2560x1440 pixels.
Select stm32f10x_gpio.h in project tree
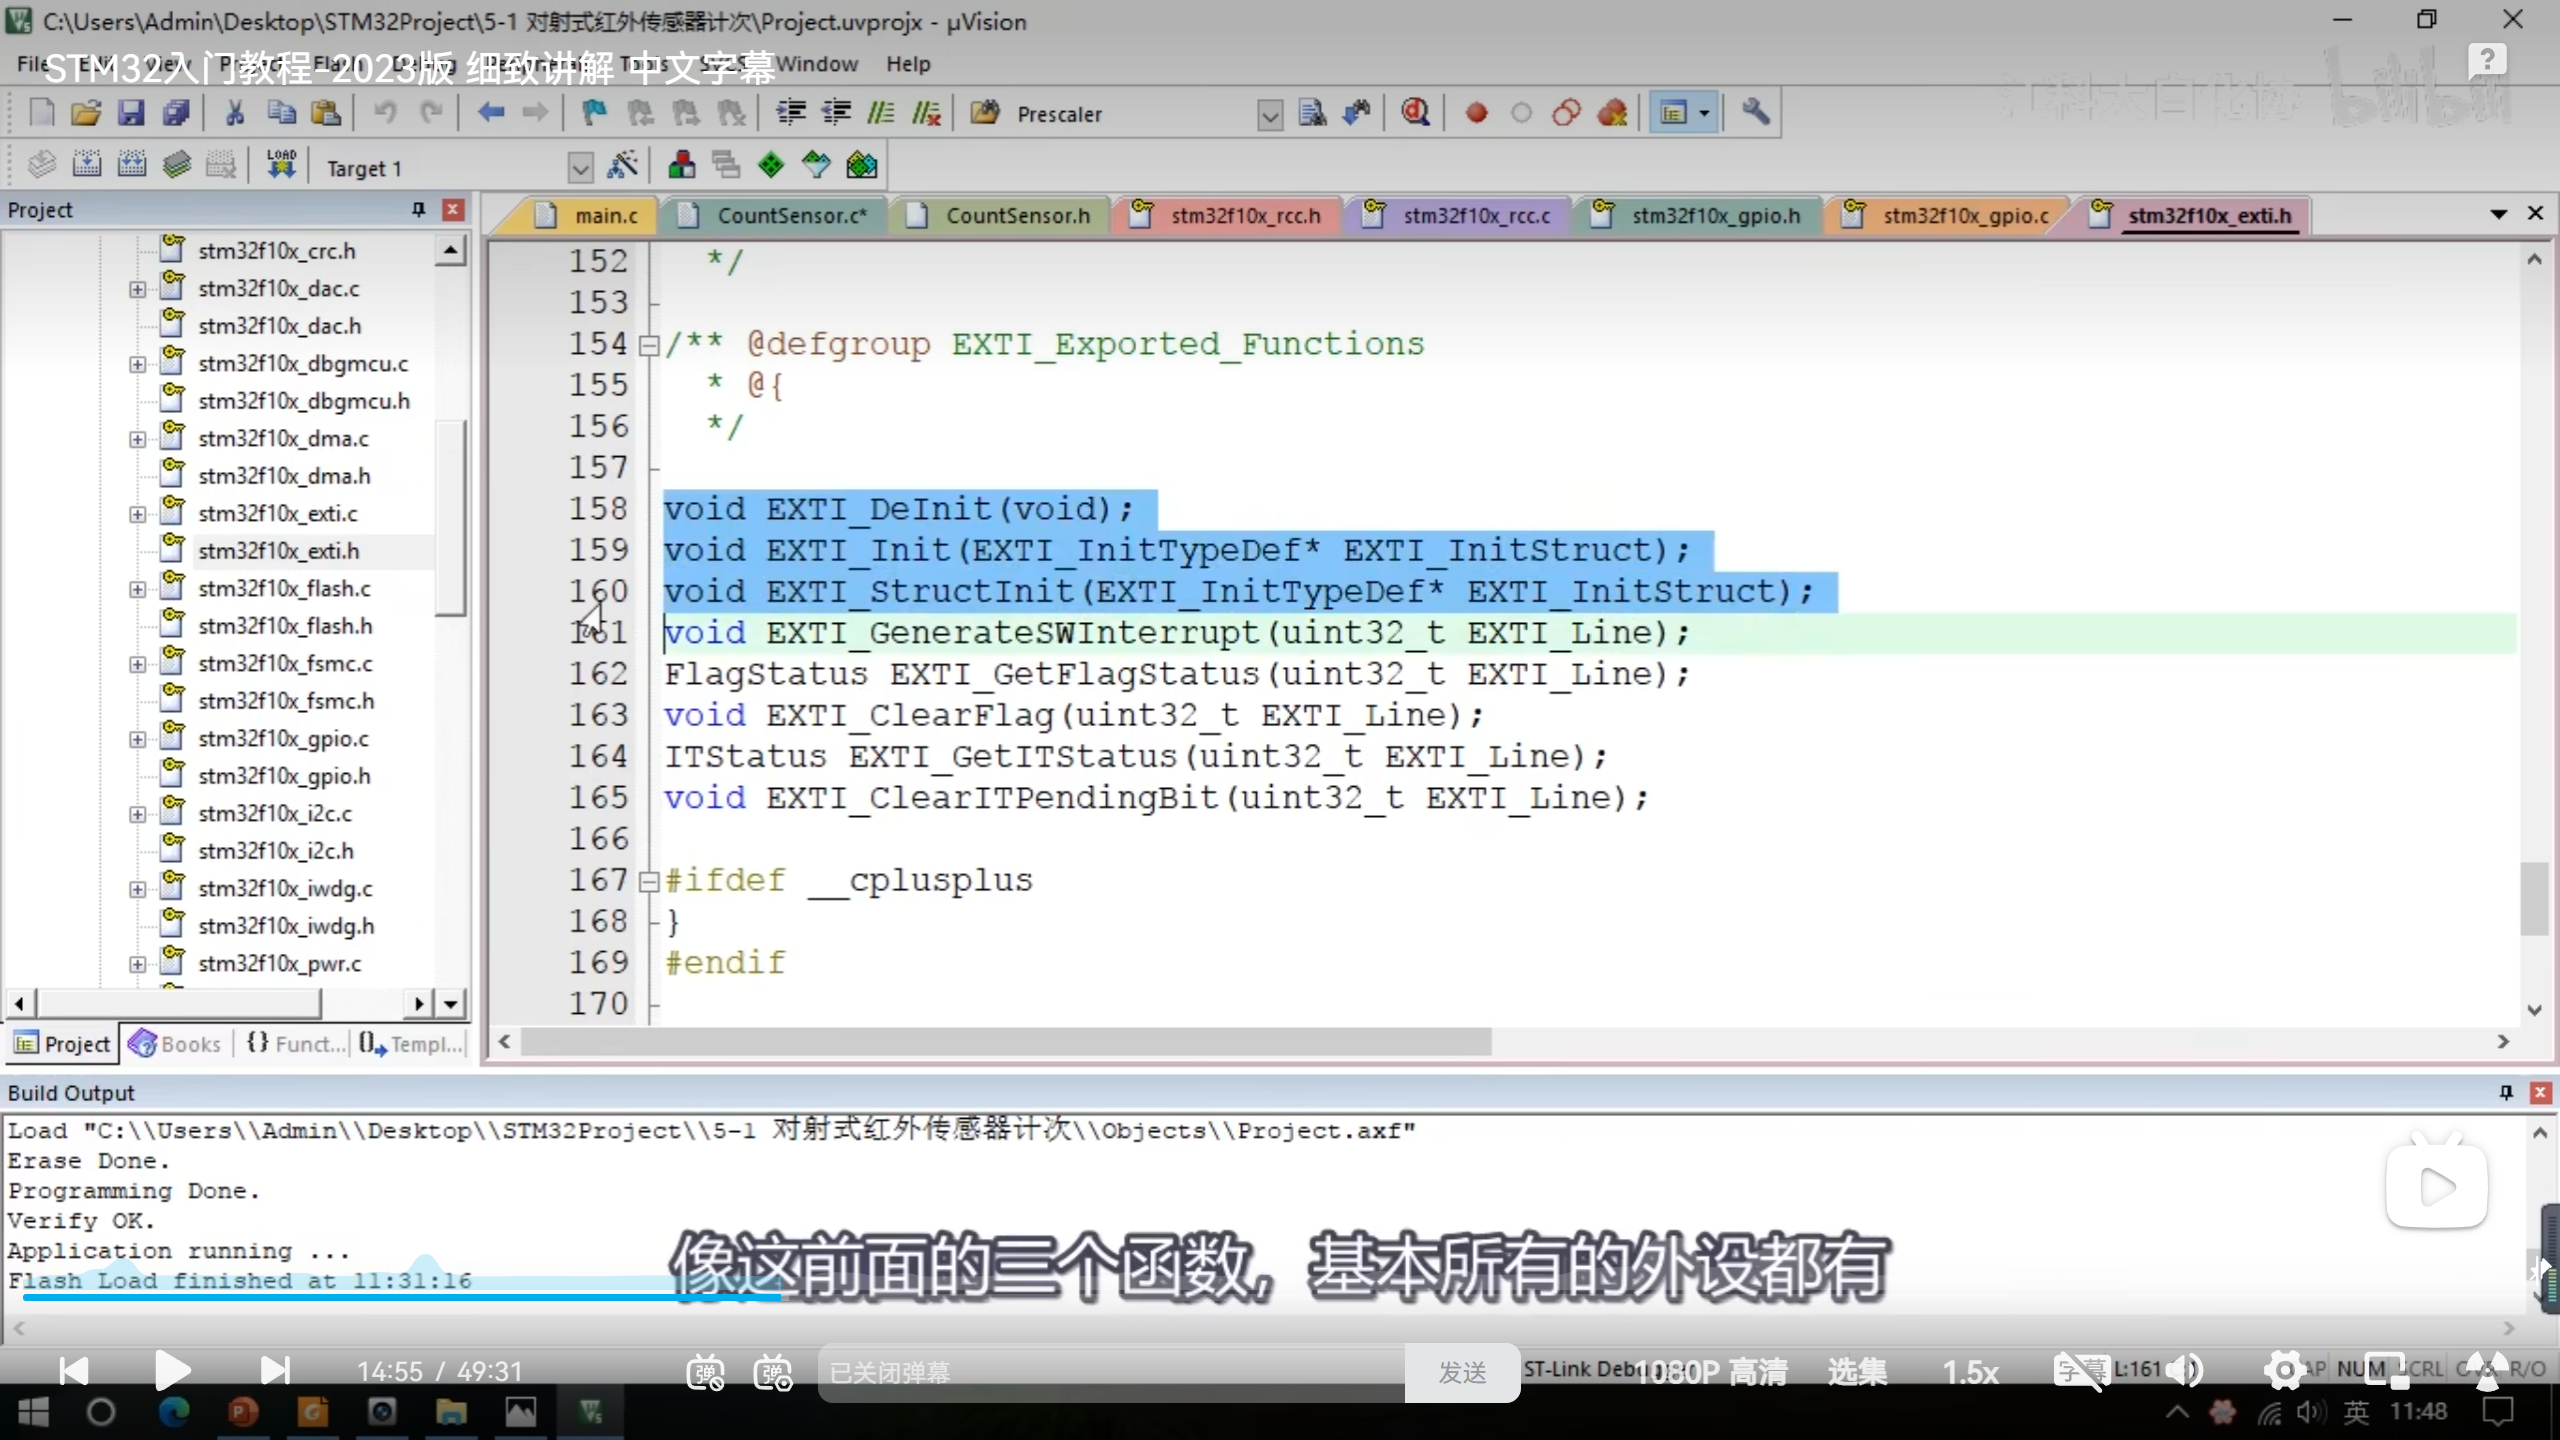pyautogui.click(x=284, y=776)
